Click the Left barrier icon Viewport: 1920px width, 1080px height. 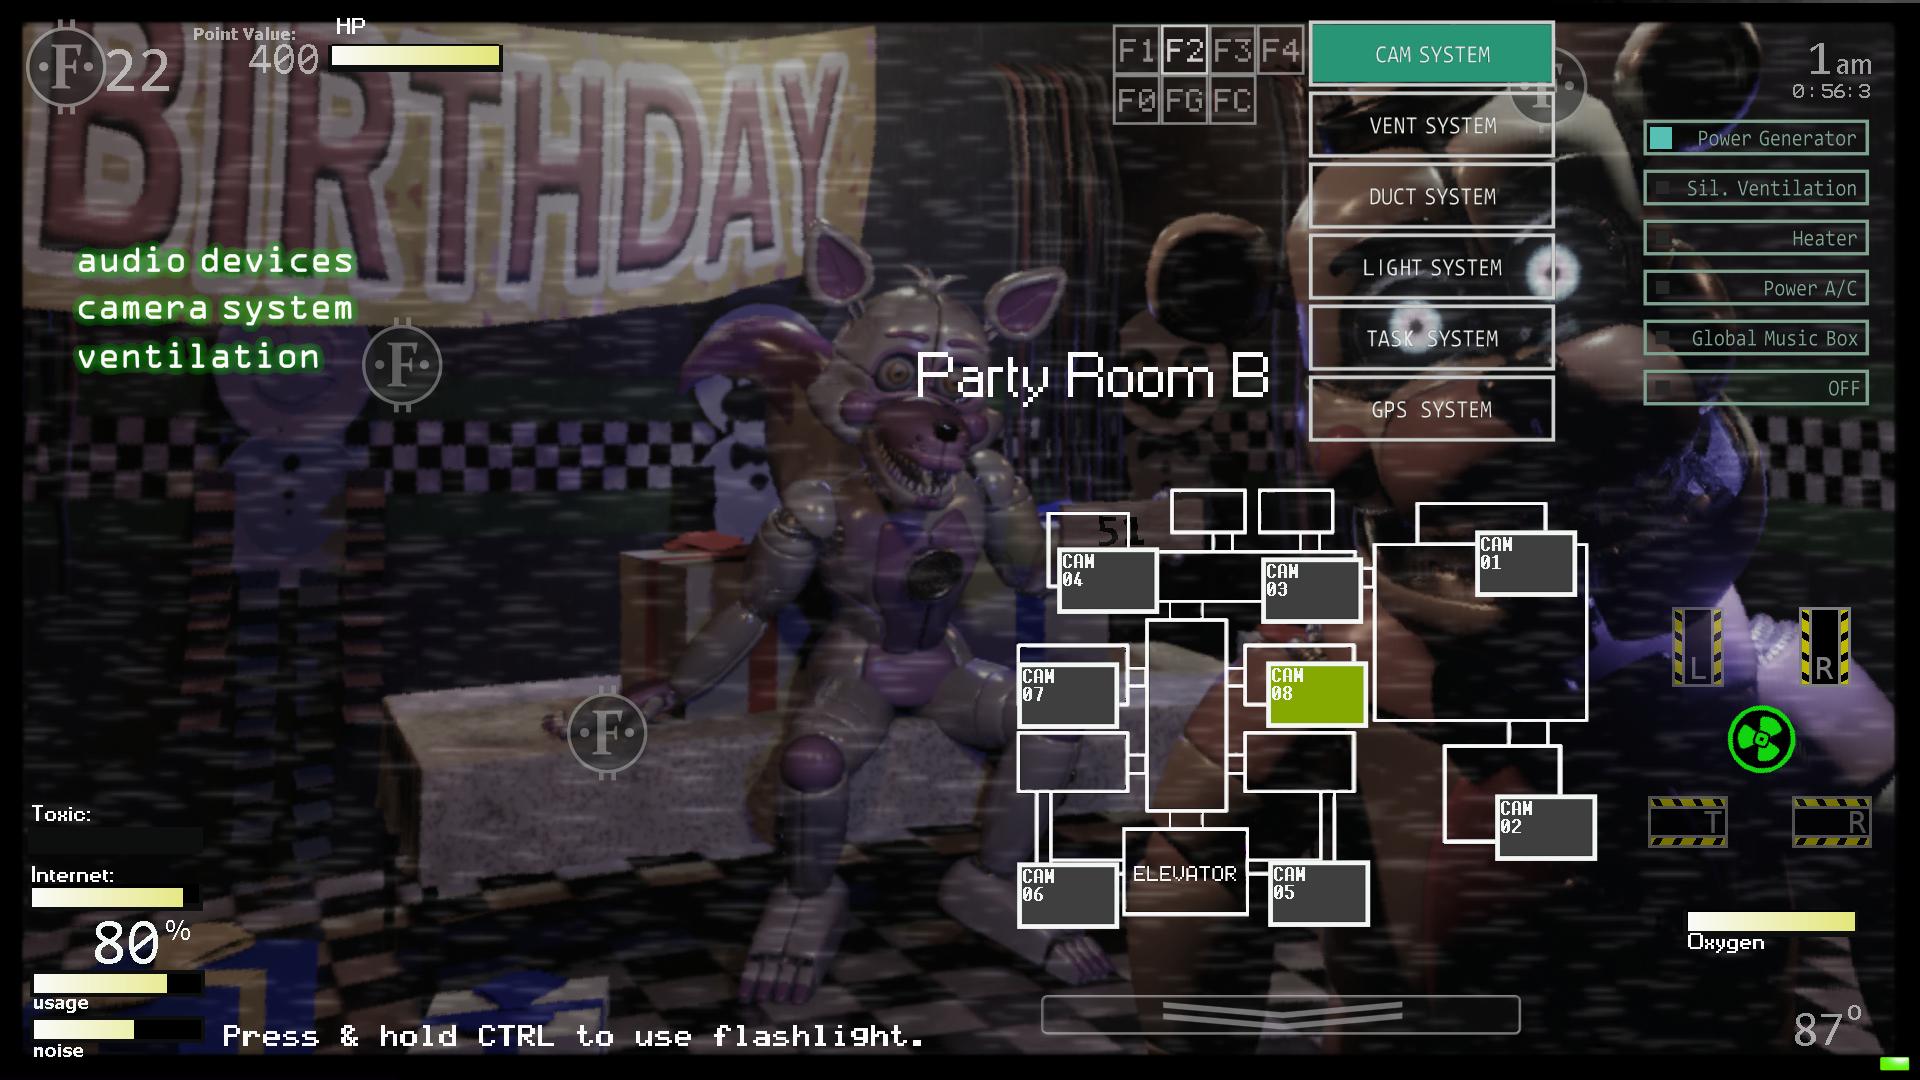point(1695,651)
